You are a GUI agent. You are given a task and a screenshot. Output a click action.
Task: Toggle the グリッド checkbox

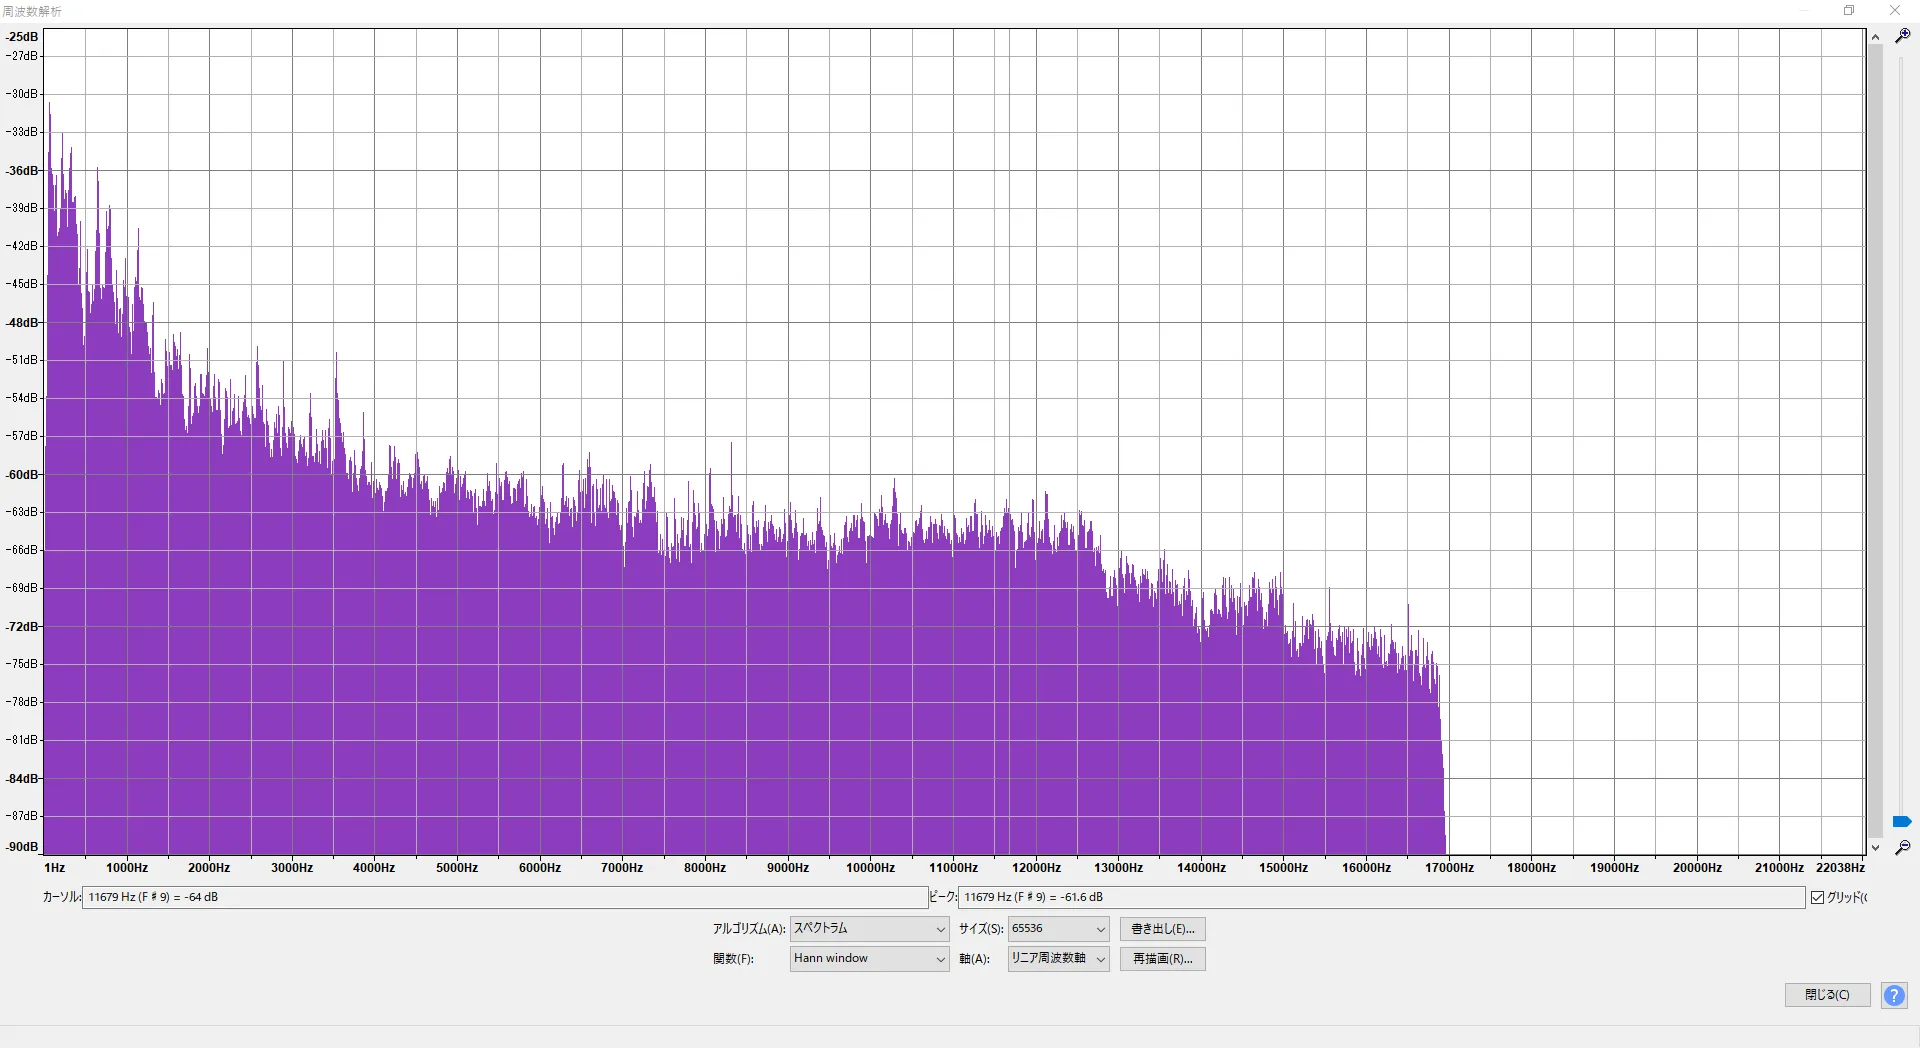click(1817, 898)
